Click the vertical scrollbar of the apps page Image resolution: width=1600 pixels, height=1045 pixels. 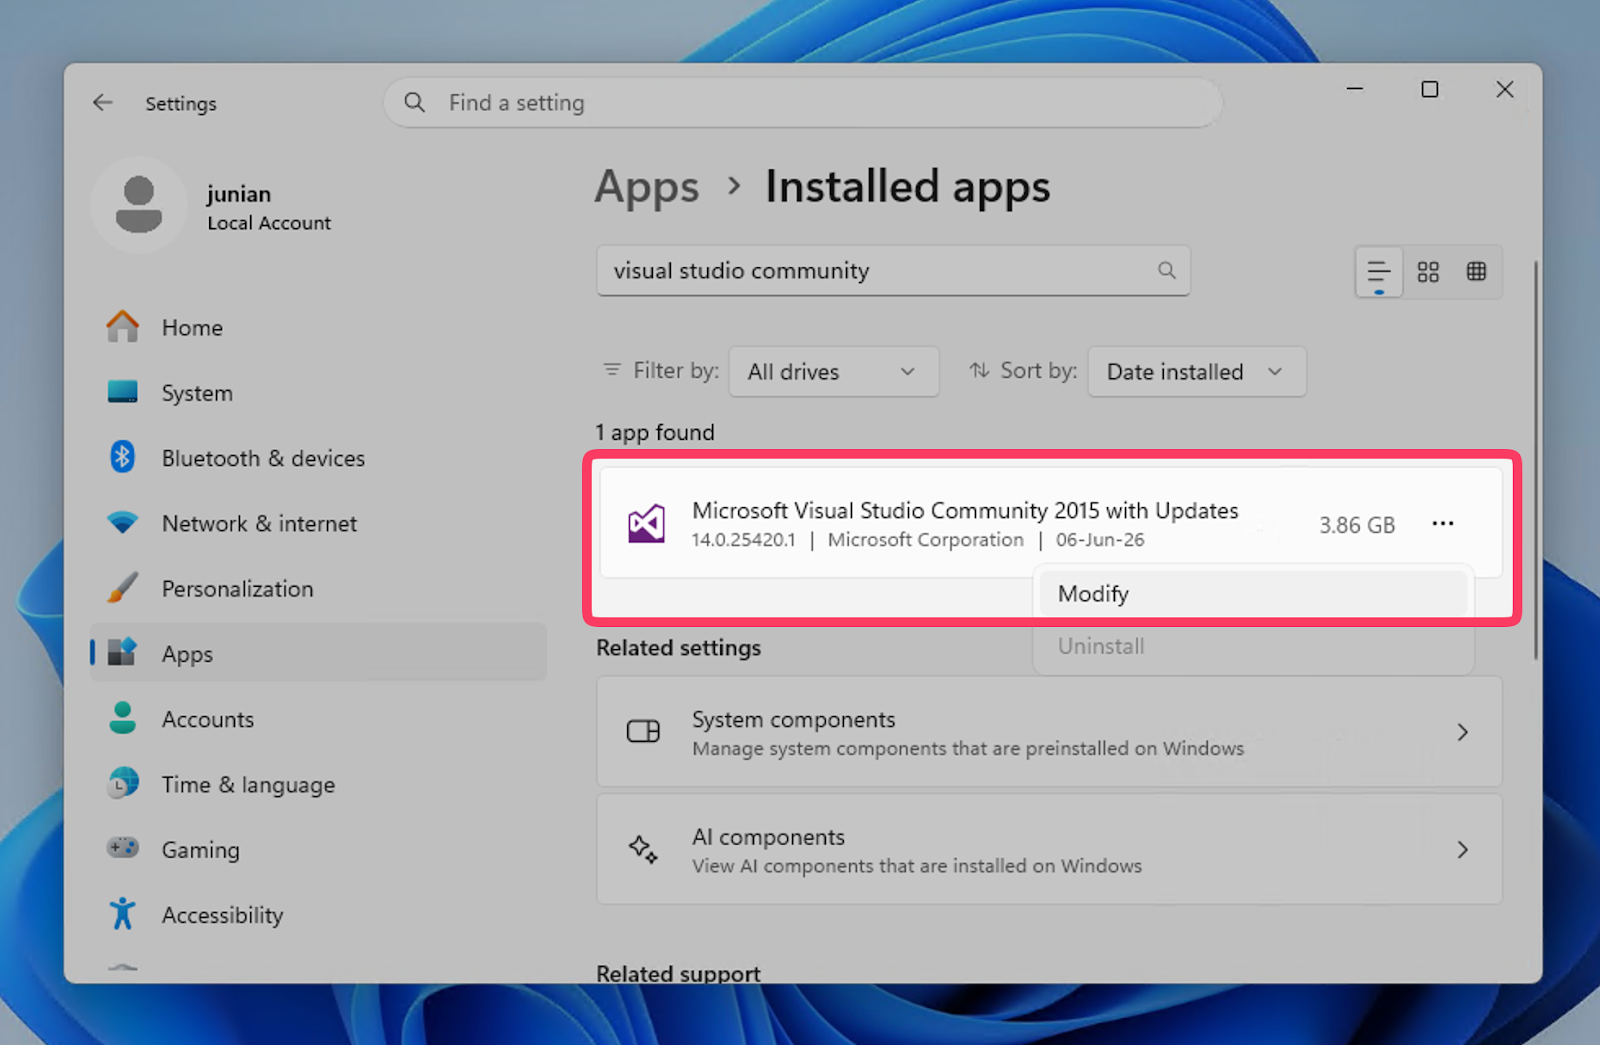coord(1535,460)
